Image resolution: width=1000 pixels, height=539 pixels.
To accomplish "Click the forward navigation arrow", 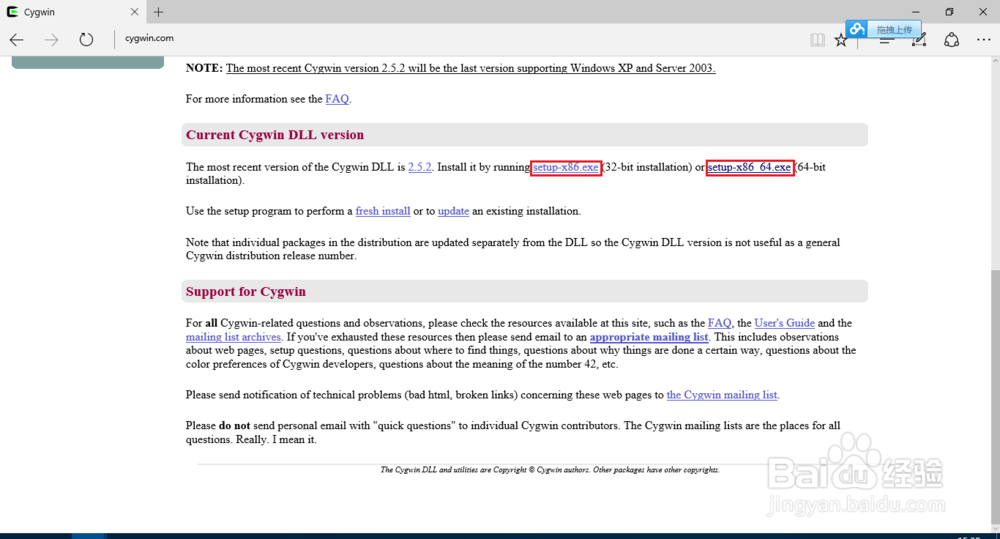I will (51, 40).
